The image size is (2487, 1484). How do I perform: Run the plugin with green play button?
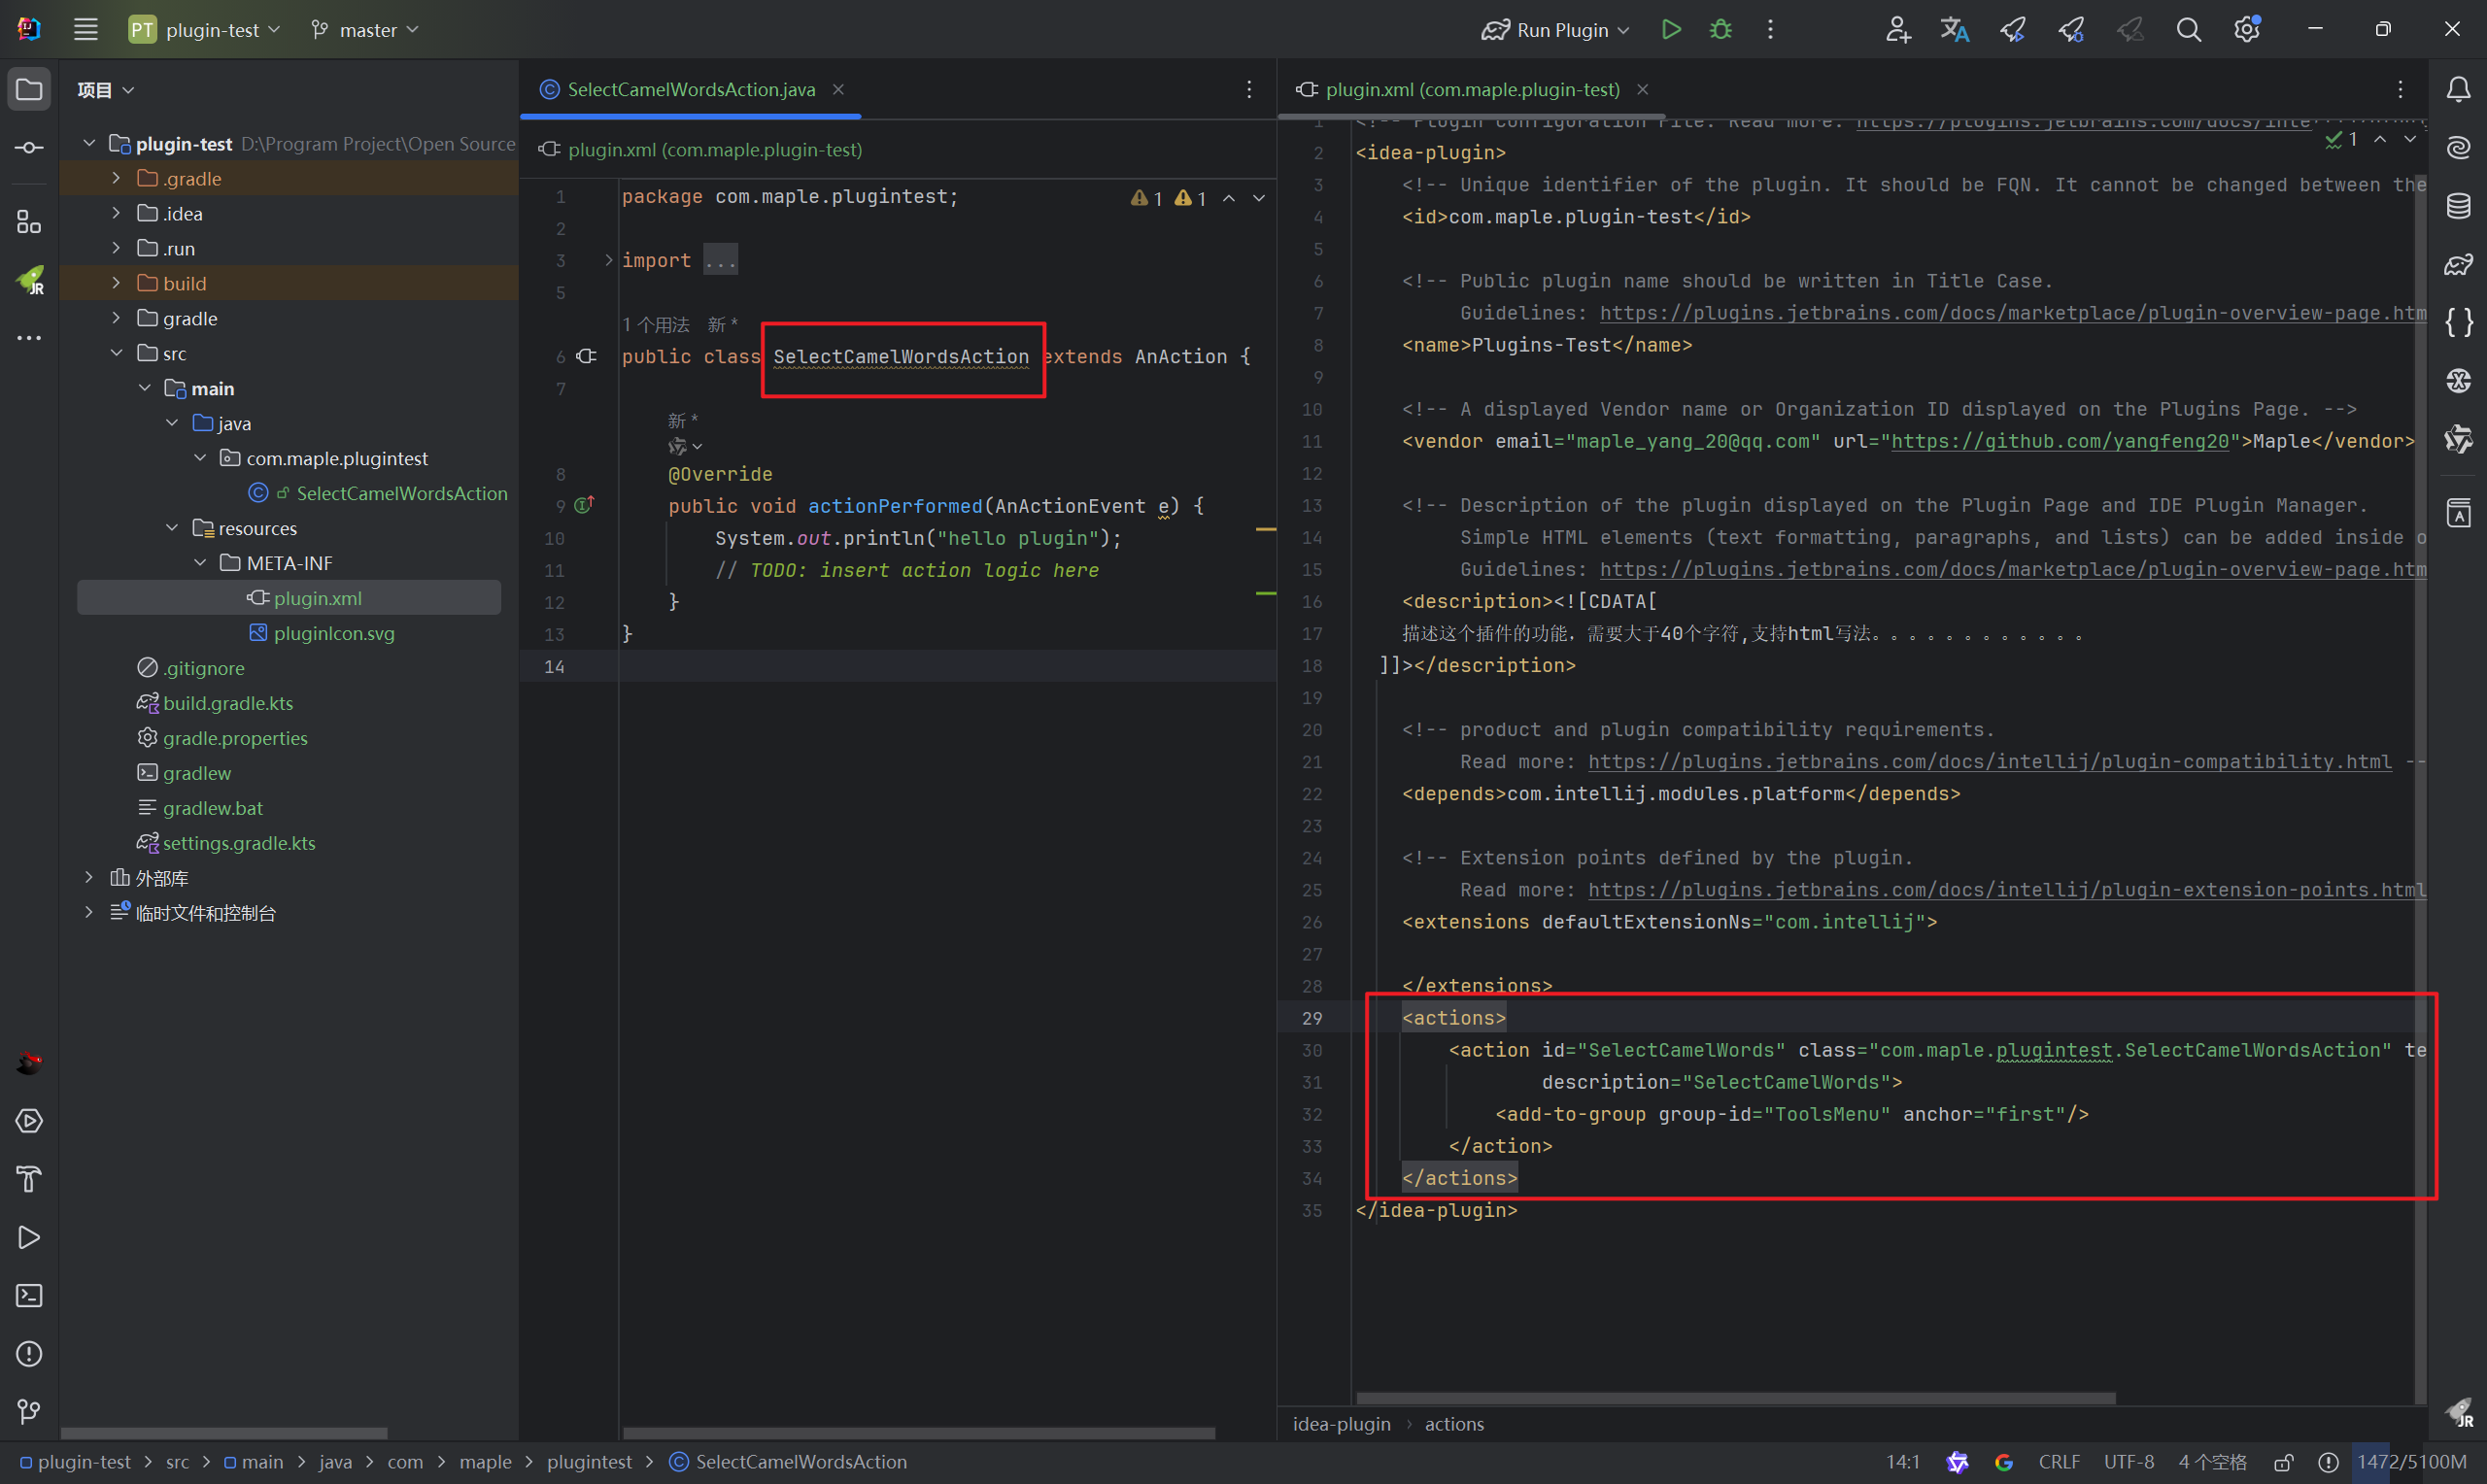tap(1670, 30)
